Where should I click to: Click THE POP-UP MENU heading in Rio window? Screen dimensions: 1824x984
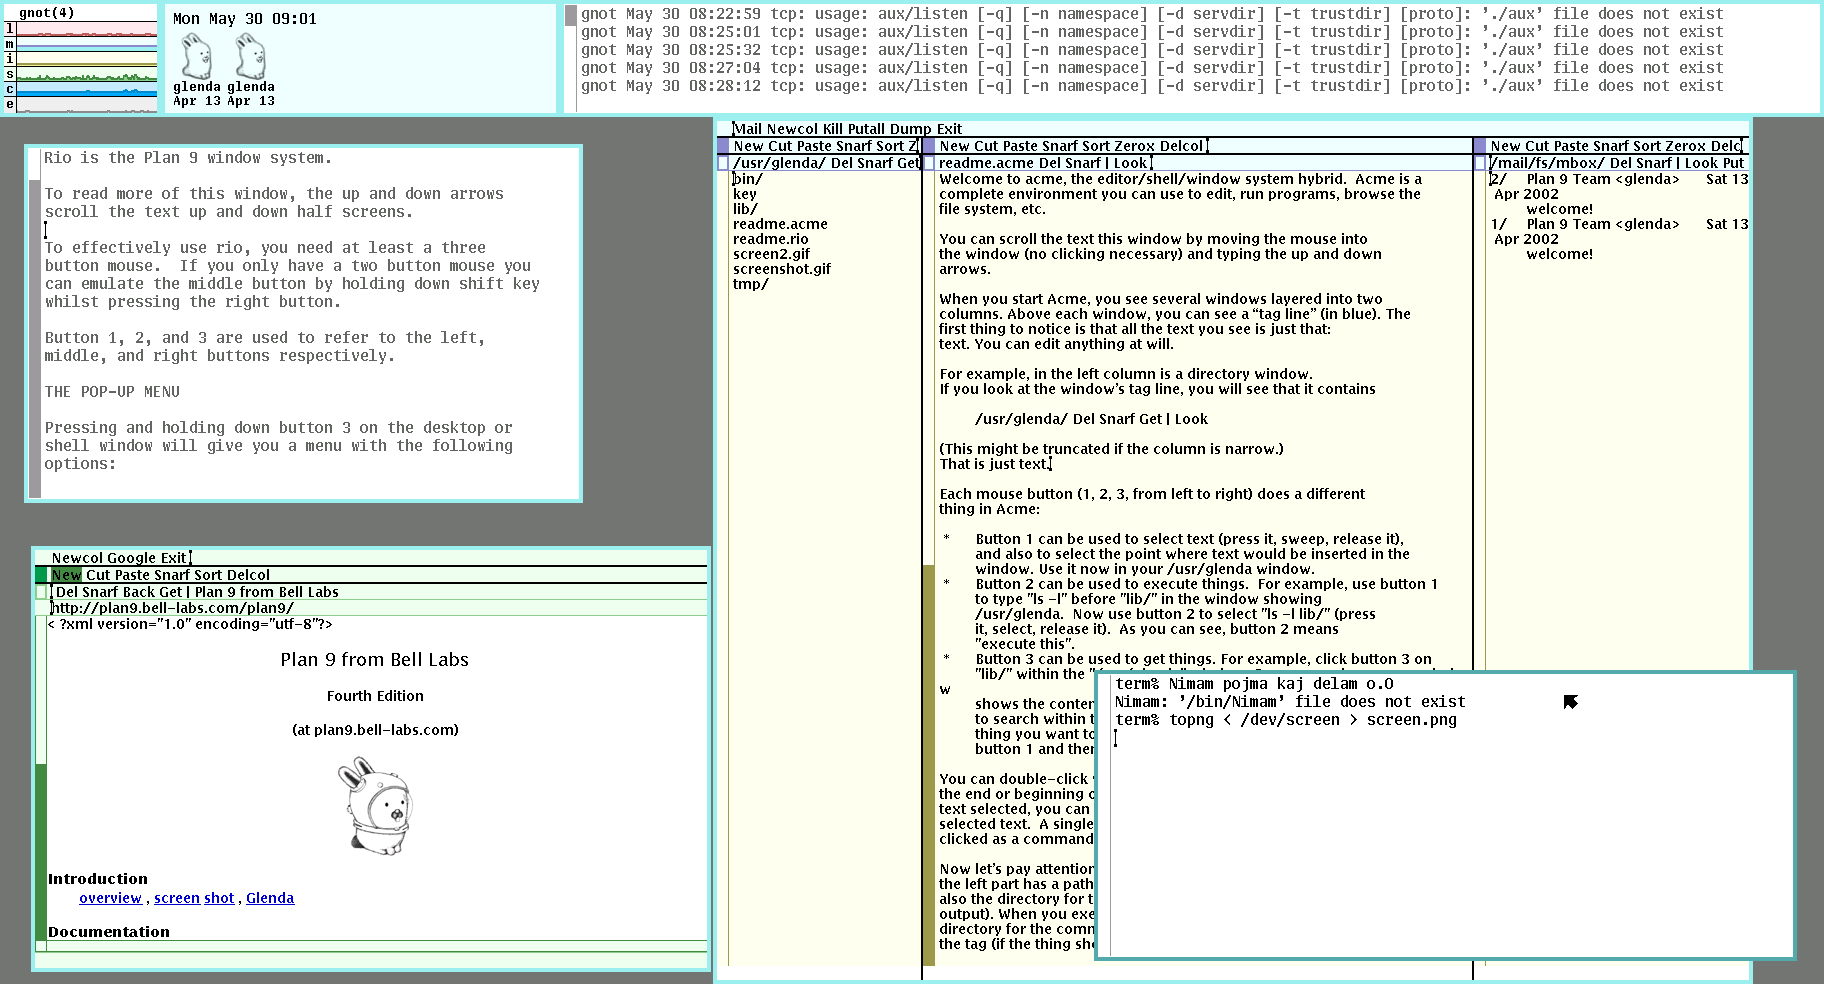click(112, 392)
